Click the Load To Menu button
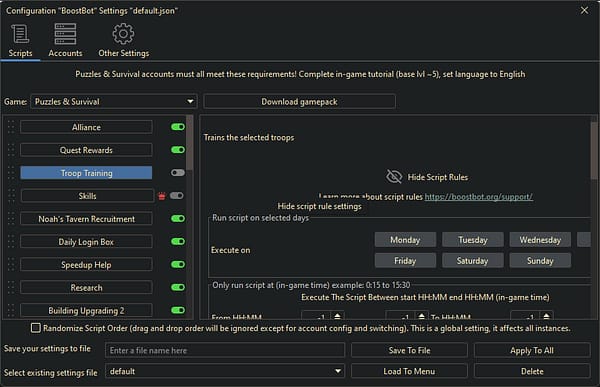Screen dimensions: 600x387 point(409,371)
